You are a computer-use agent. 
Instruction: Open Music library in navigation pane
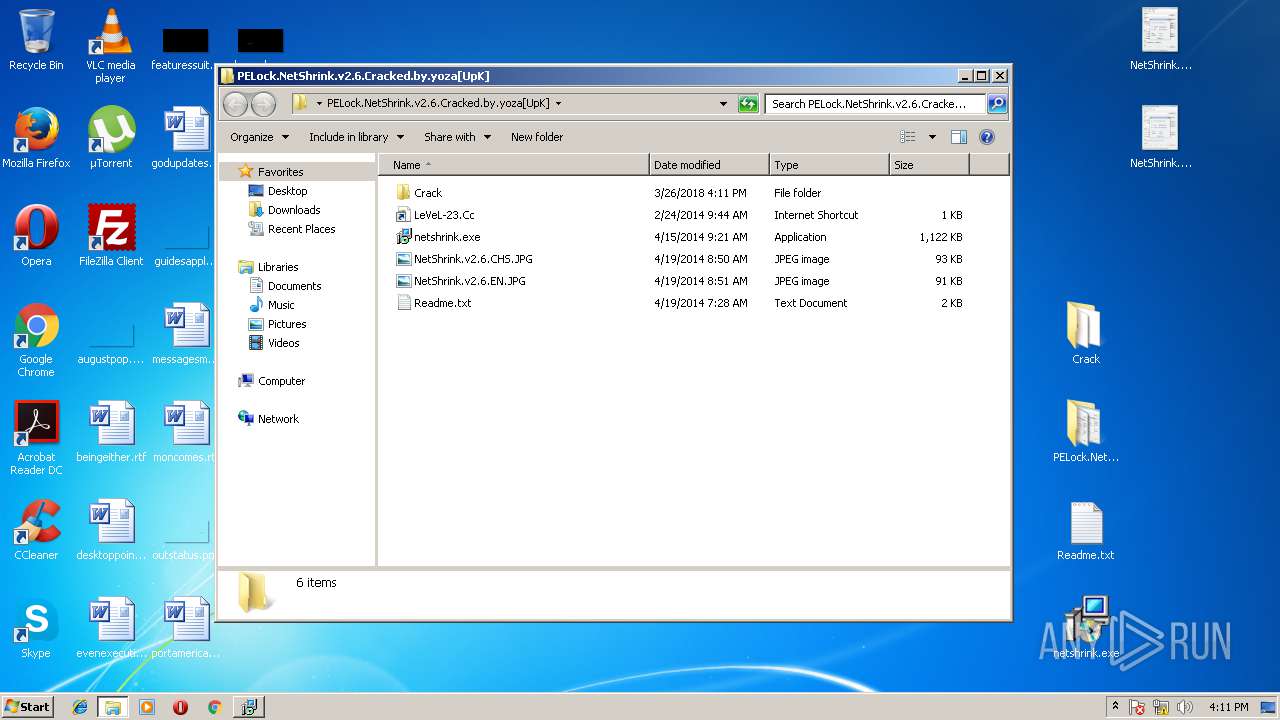point(281,305)
